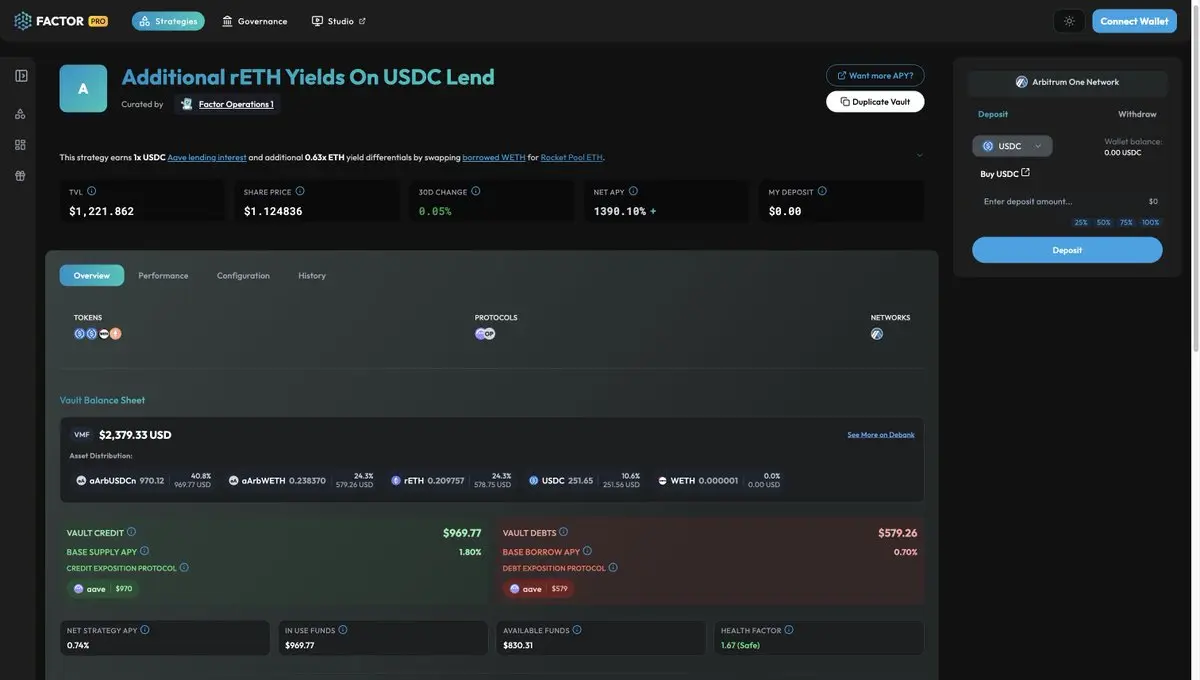Image resolution: width=1200 pixels, height=680 pixels.
Task: Open the USDC token selector dropdown
Action: point(1012,146)
